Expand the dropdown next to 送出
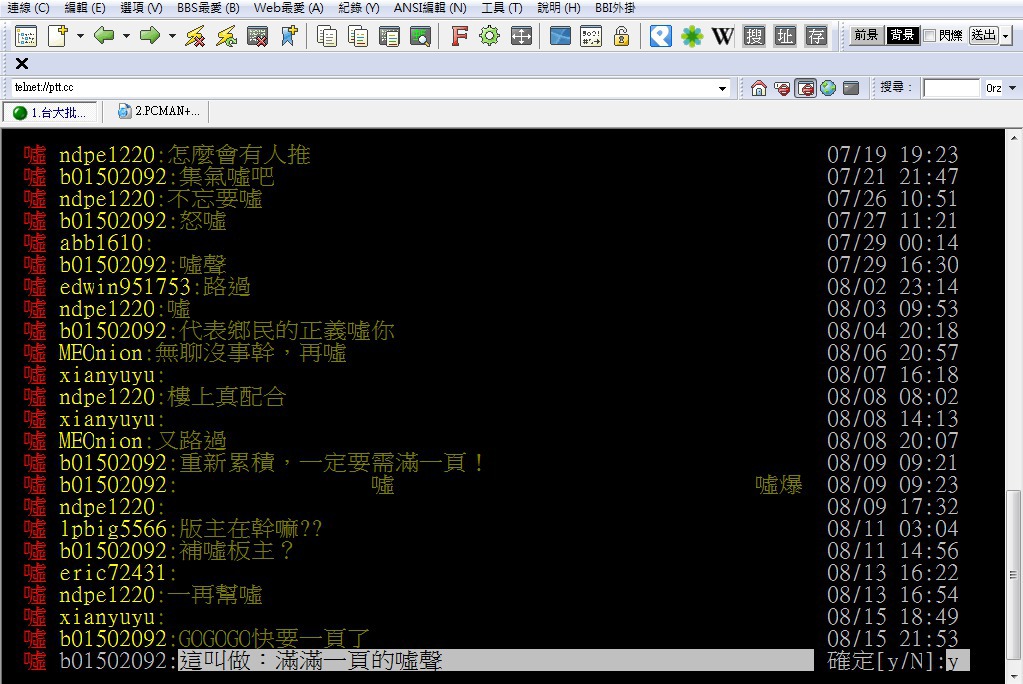Viewport: 1023px width, 684px height. click(1006, 36)
